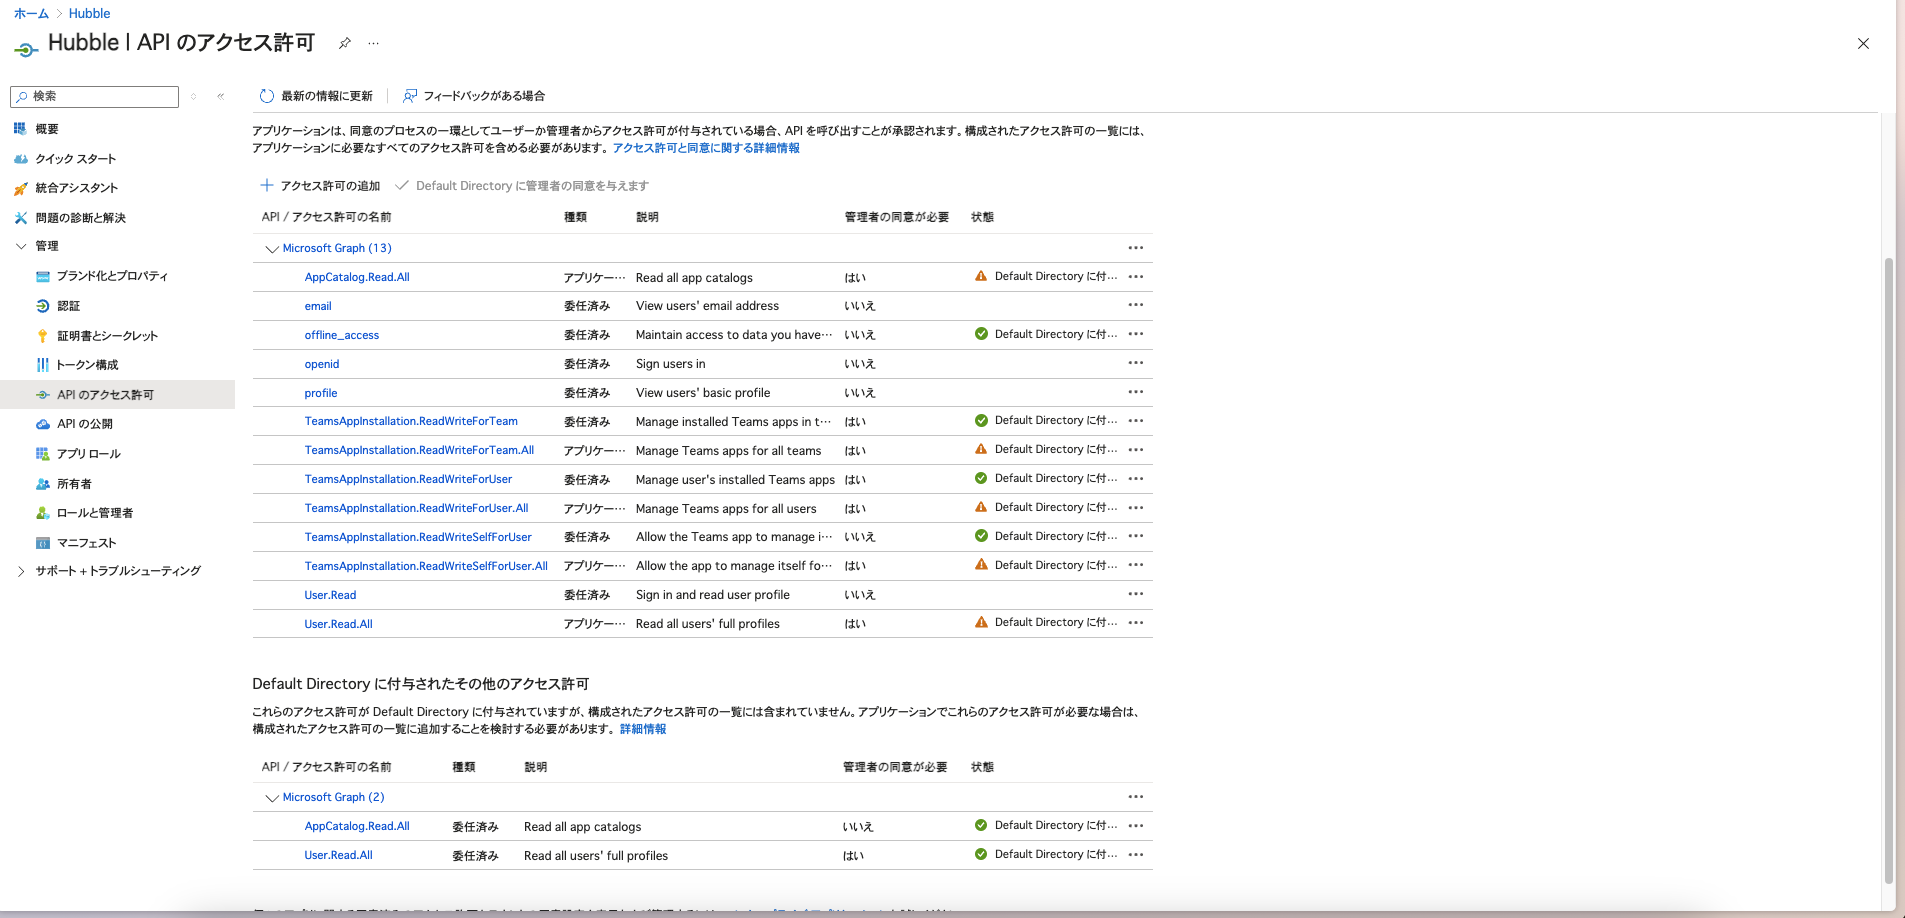Open 問題の診断と解決 in the sidebar
The width and height of the screenshot is (1905, 918).
coord(80,218)
